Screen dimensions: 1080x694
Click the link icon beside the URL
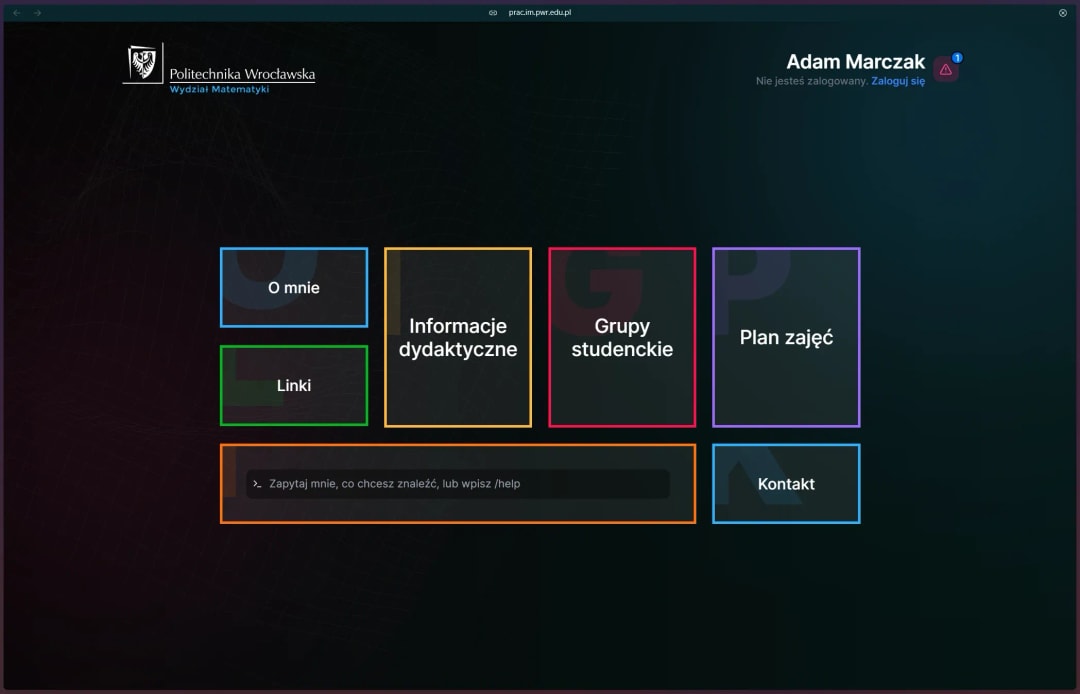[x=493, y=13]
